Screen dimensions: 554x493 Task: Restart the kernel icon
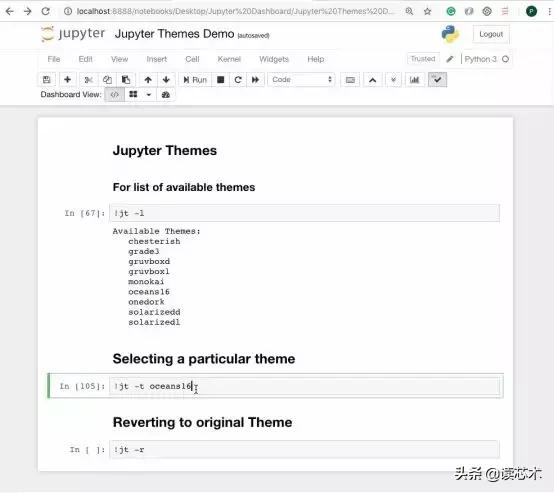tap(238, 80)
